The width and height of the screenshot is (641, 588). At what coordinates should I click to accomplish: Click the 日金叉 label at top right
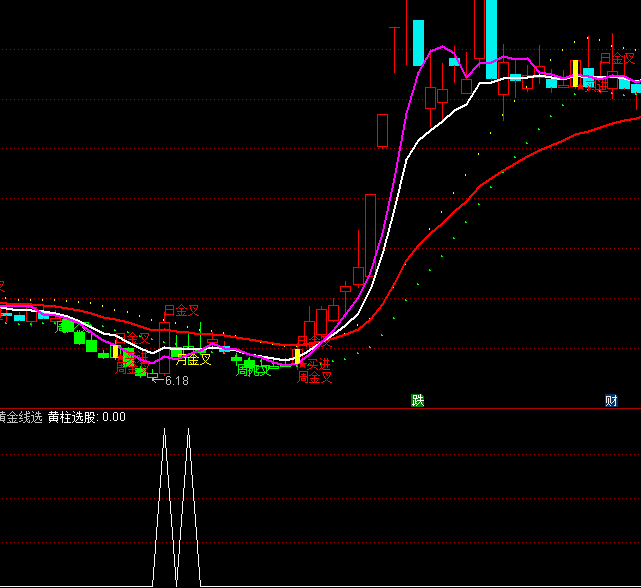pos(617,60)
